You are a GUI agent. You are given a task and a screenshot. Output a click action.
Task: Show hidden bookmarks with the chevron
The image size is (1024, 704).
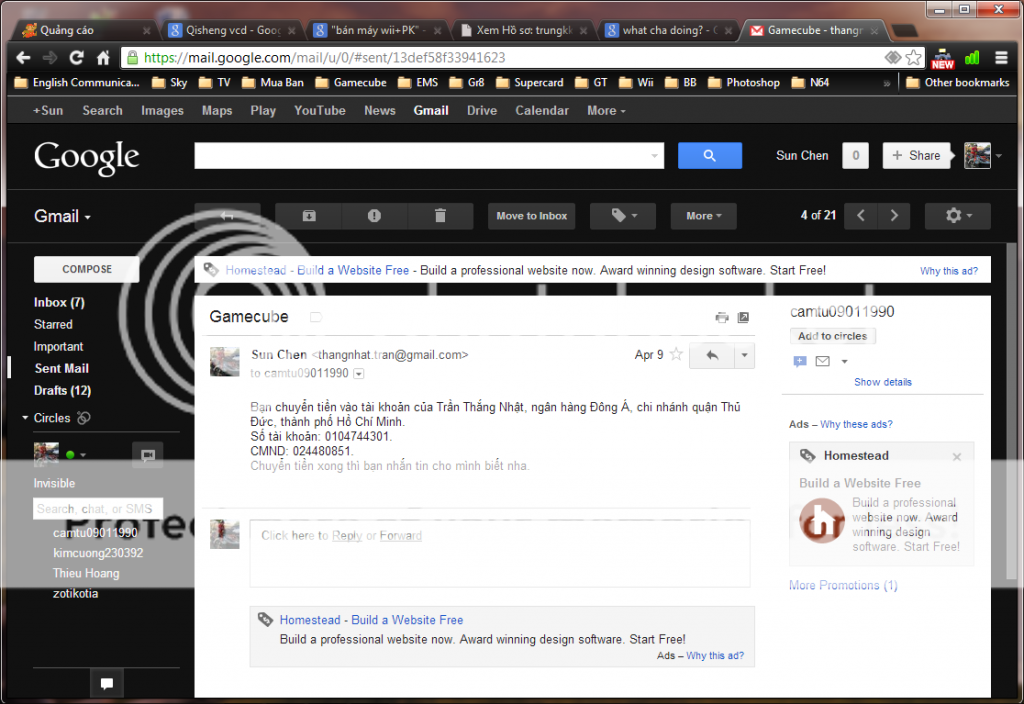[x=886, y=83]
